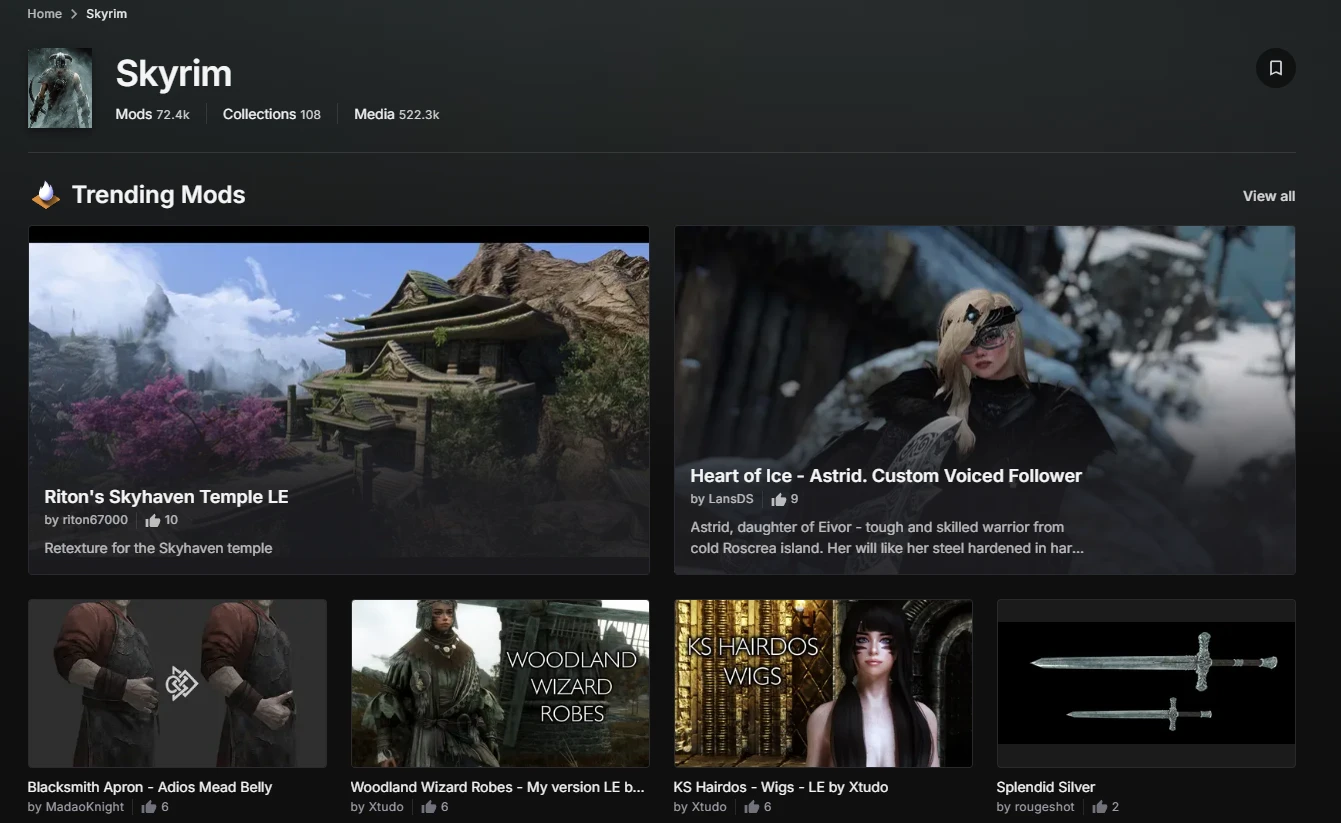Open Xtudo author under Woodland Wizard Robes

pyautogui.click(x=386, y=807)
